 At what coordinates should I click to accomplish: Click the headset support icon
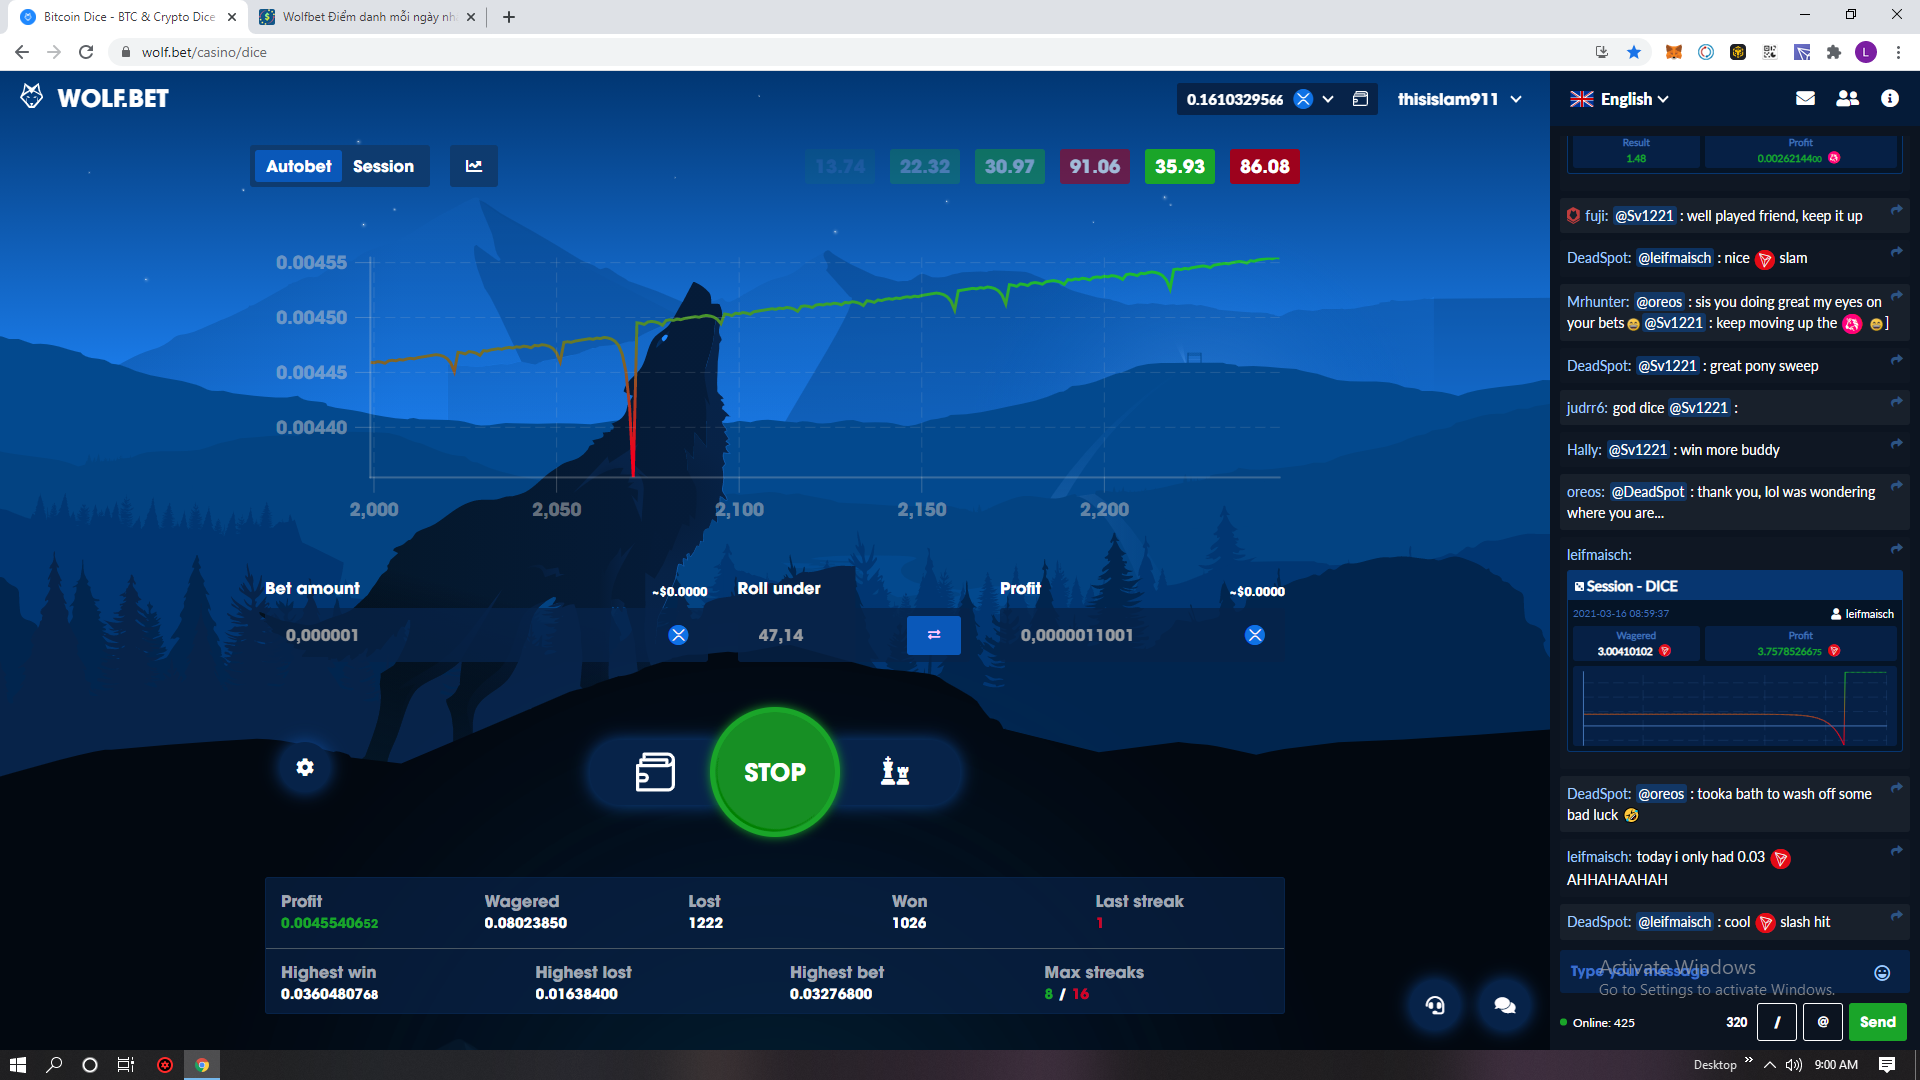1435,1005
